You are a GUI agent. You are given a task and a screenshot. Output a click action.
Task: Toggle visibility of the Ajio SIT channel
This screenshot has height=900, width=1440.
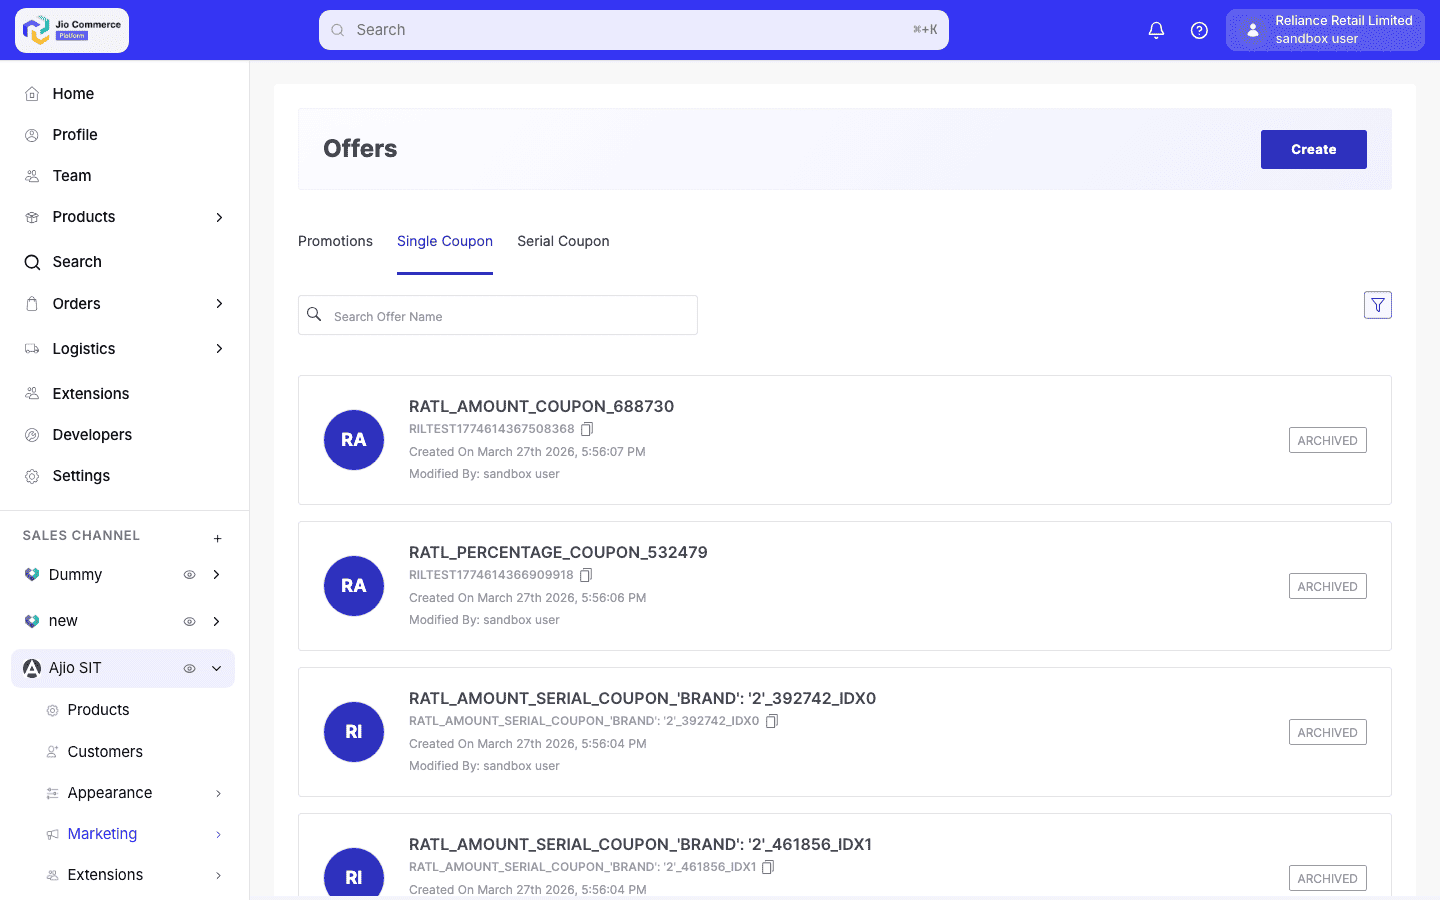point(189,668)
